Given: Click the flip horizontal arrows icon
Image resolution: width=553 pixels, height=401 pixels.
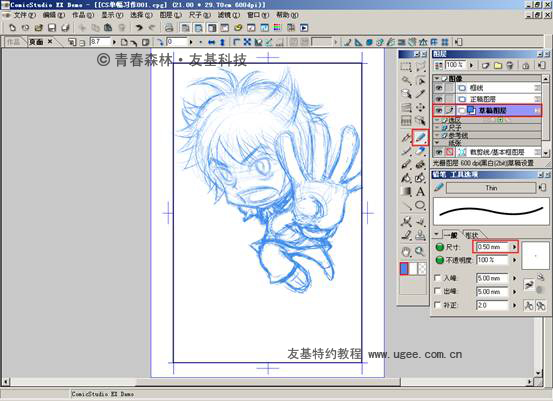Looking at the screenshot, I should [212, 42].
